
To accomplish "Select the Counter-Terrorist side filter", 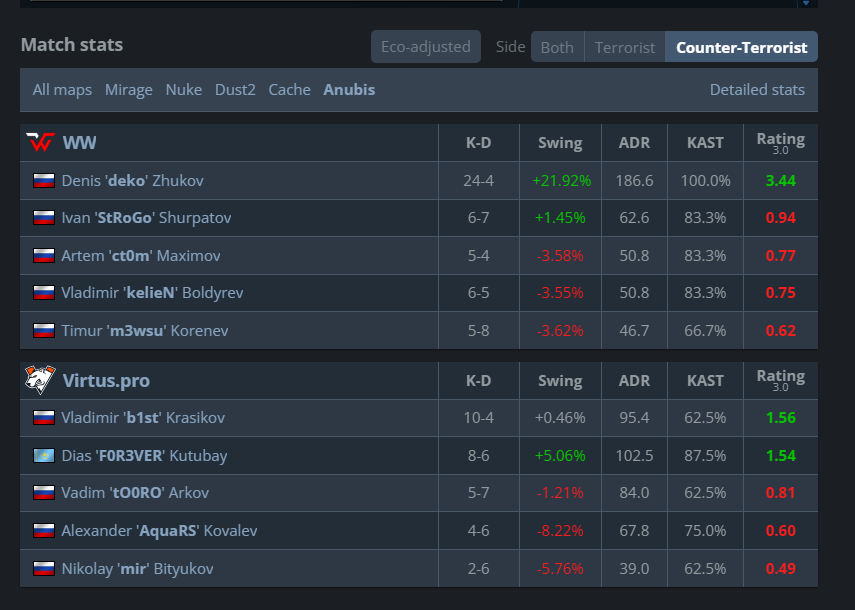I will point(742,47).
